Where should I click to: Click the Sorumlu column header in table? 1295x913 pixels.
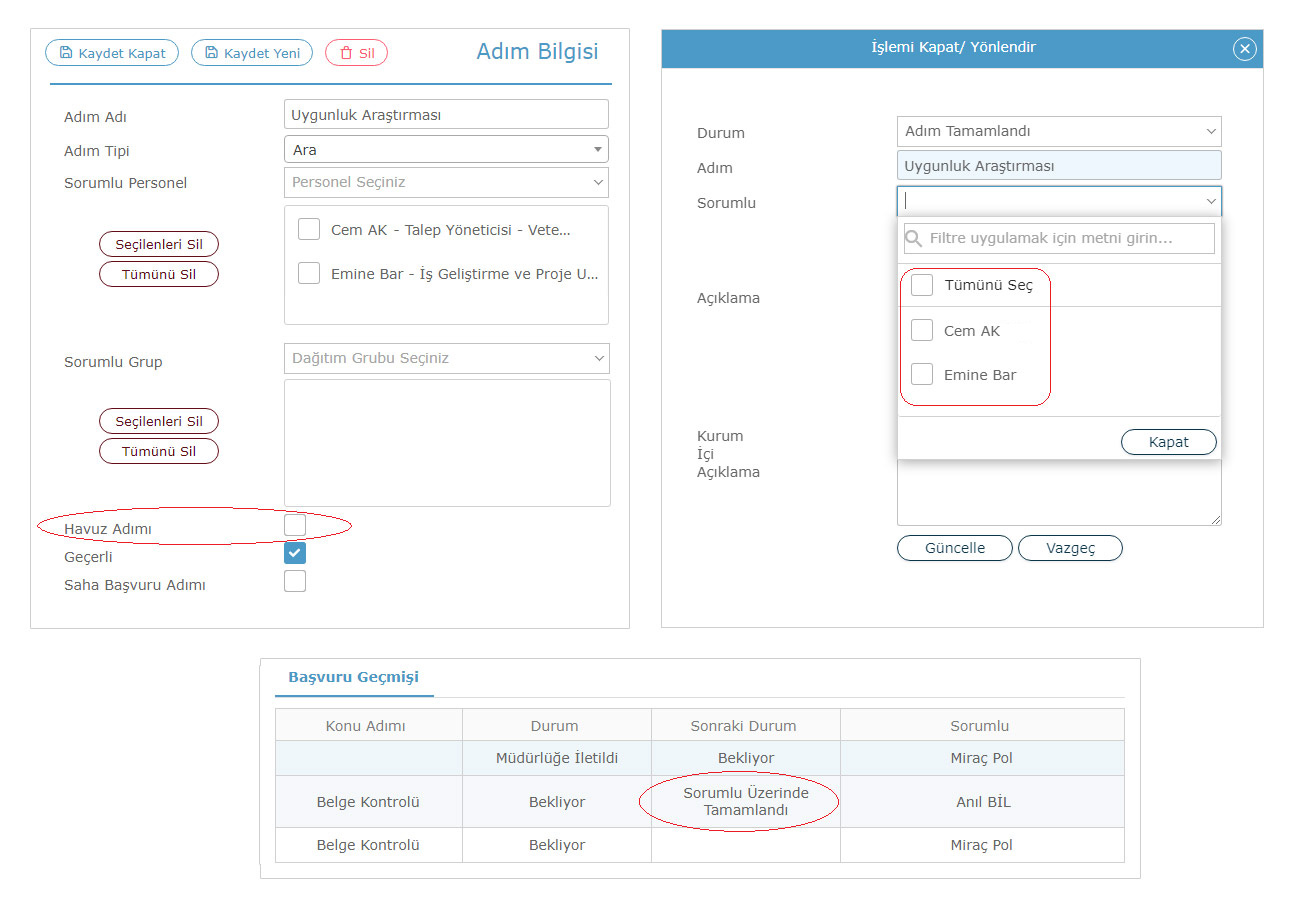point(981,725)
